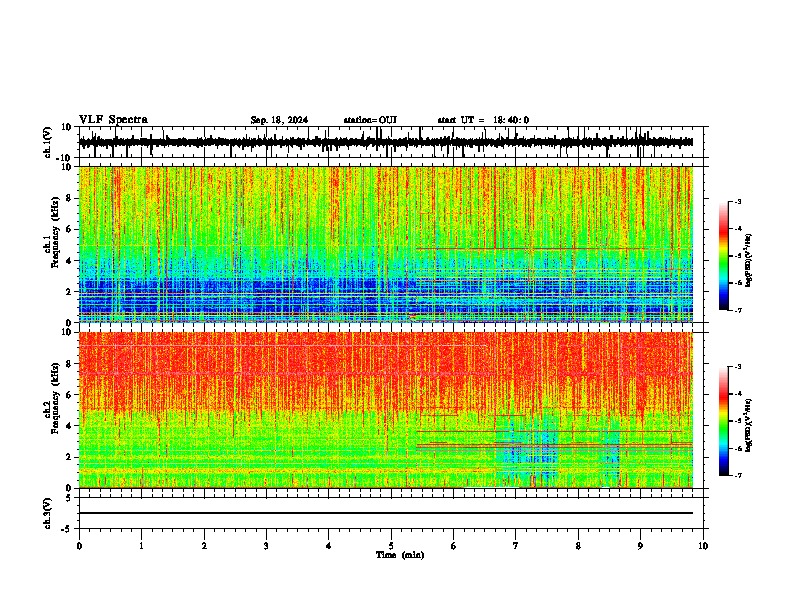792x612 pixels.
Task: Click the "Time (min)" axis label
Action: click(400, 555)
